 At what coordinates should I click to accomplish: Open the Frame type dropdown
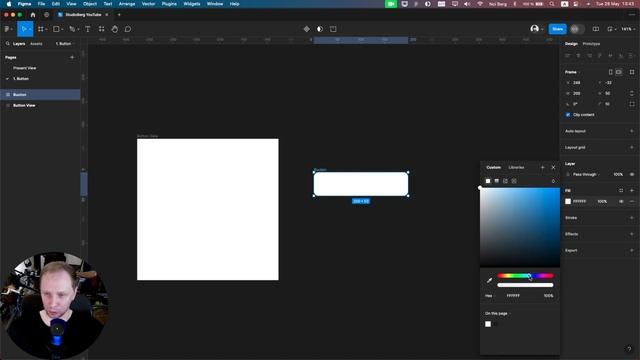573,72
